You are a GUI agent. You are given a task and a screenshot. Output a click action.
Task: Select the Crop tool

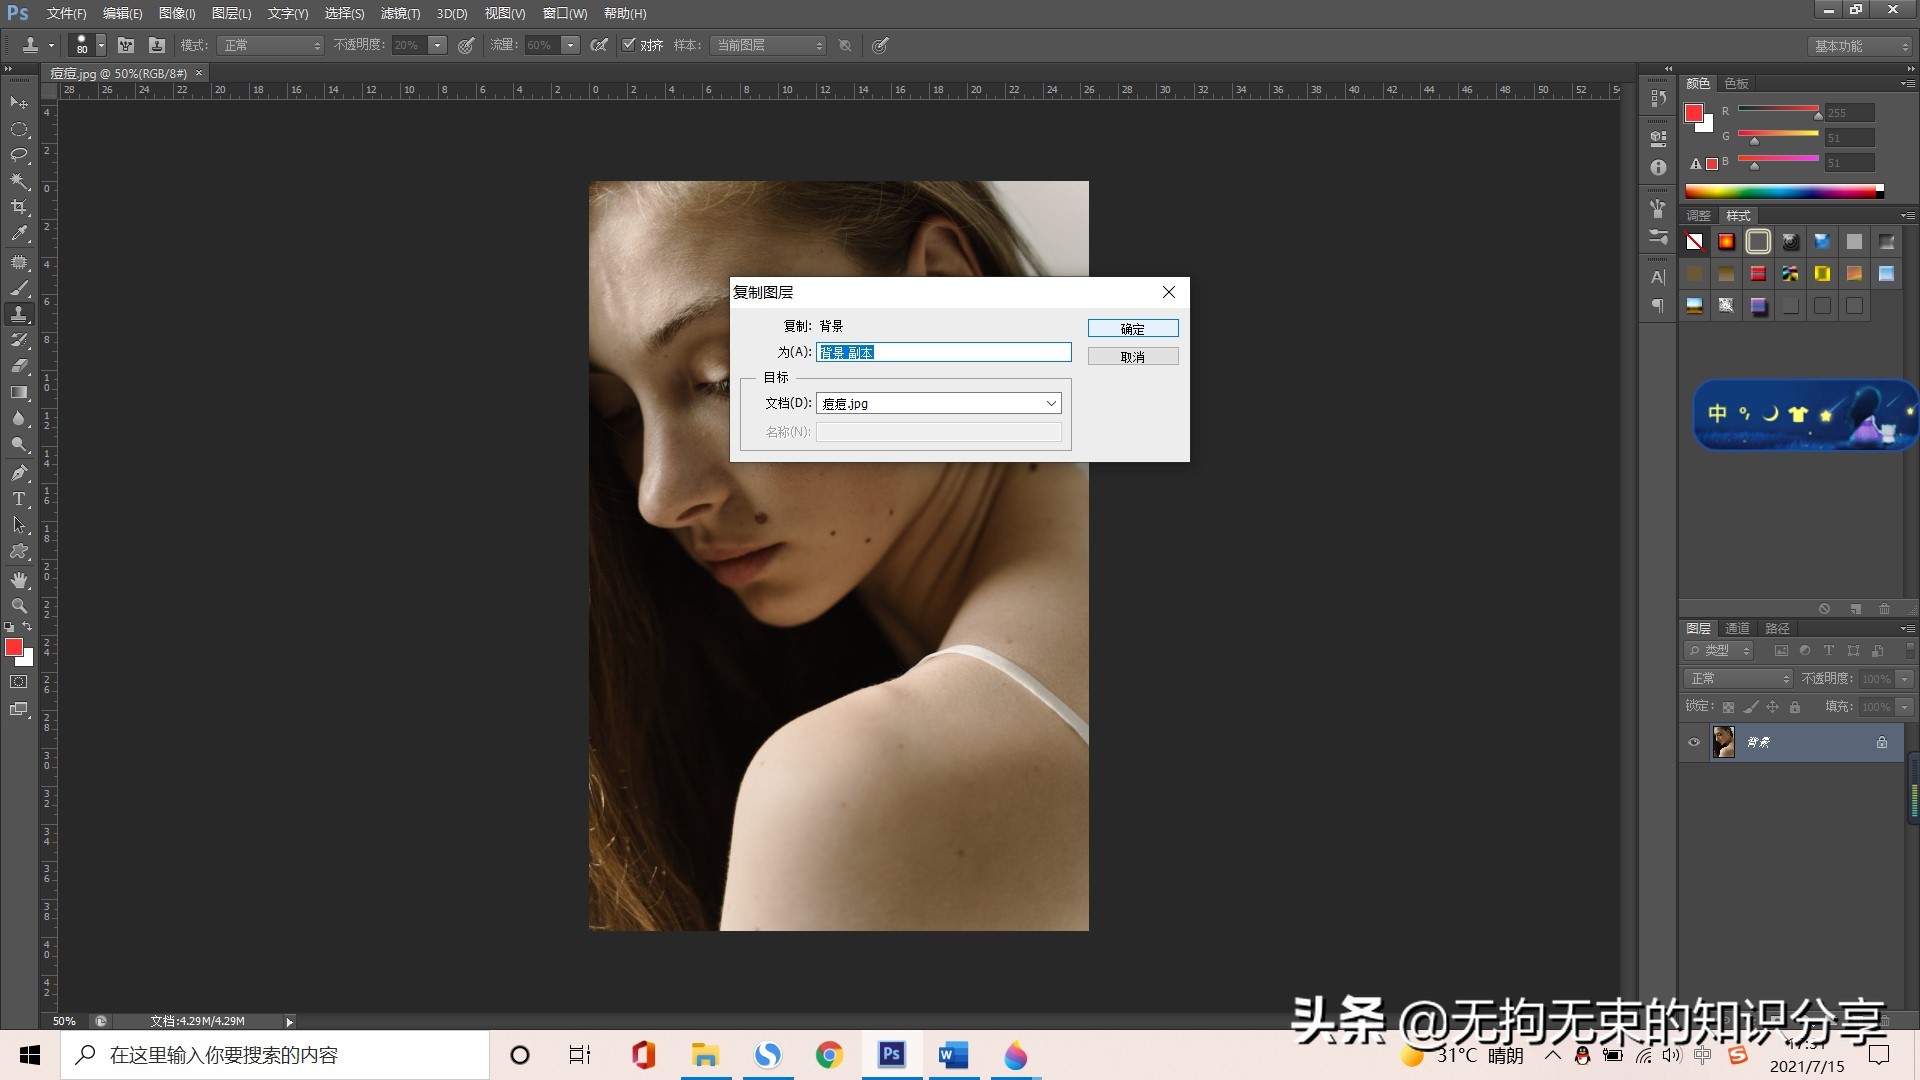click(19, 207)
